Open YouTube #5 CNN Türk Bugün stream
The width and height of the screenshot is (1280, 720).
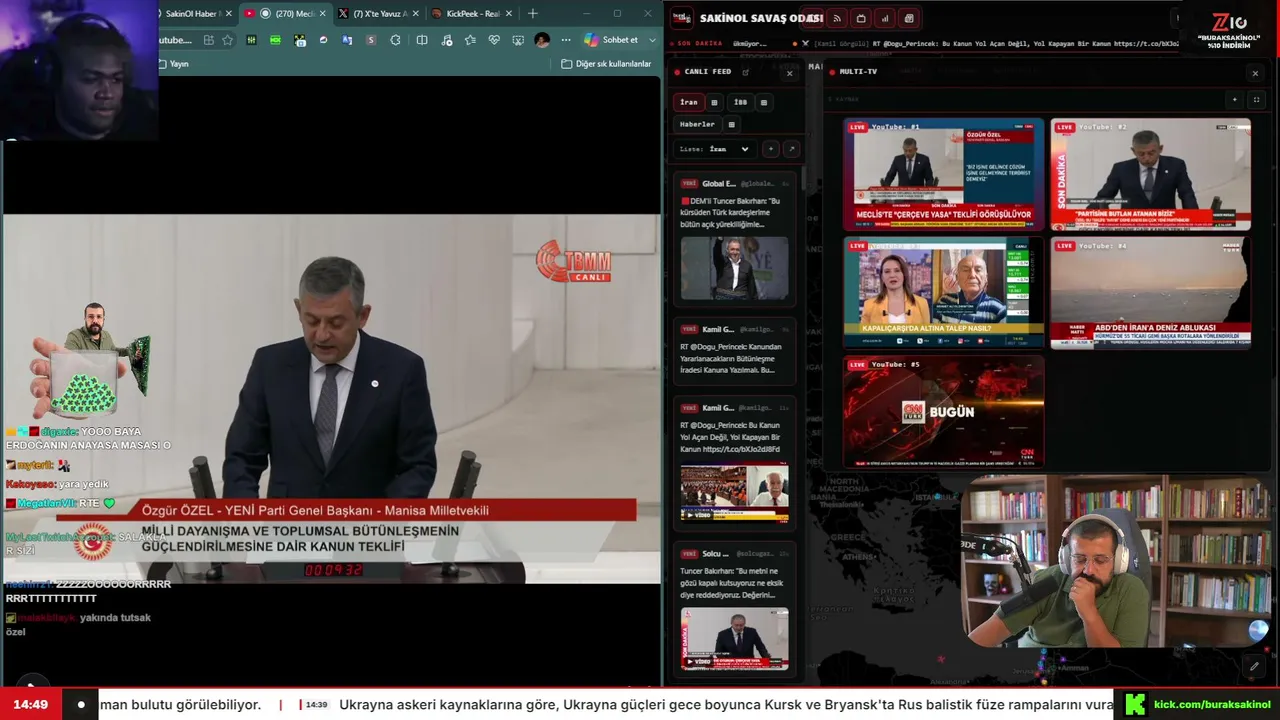point(943,411)
